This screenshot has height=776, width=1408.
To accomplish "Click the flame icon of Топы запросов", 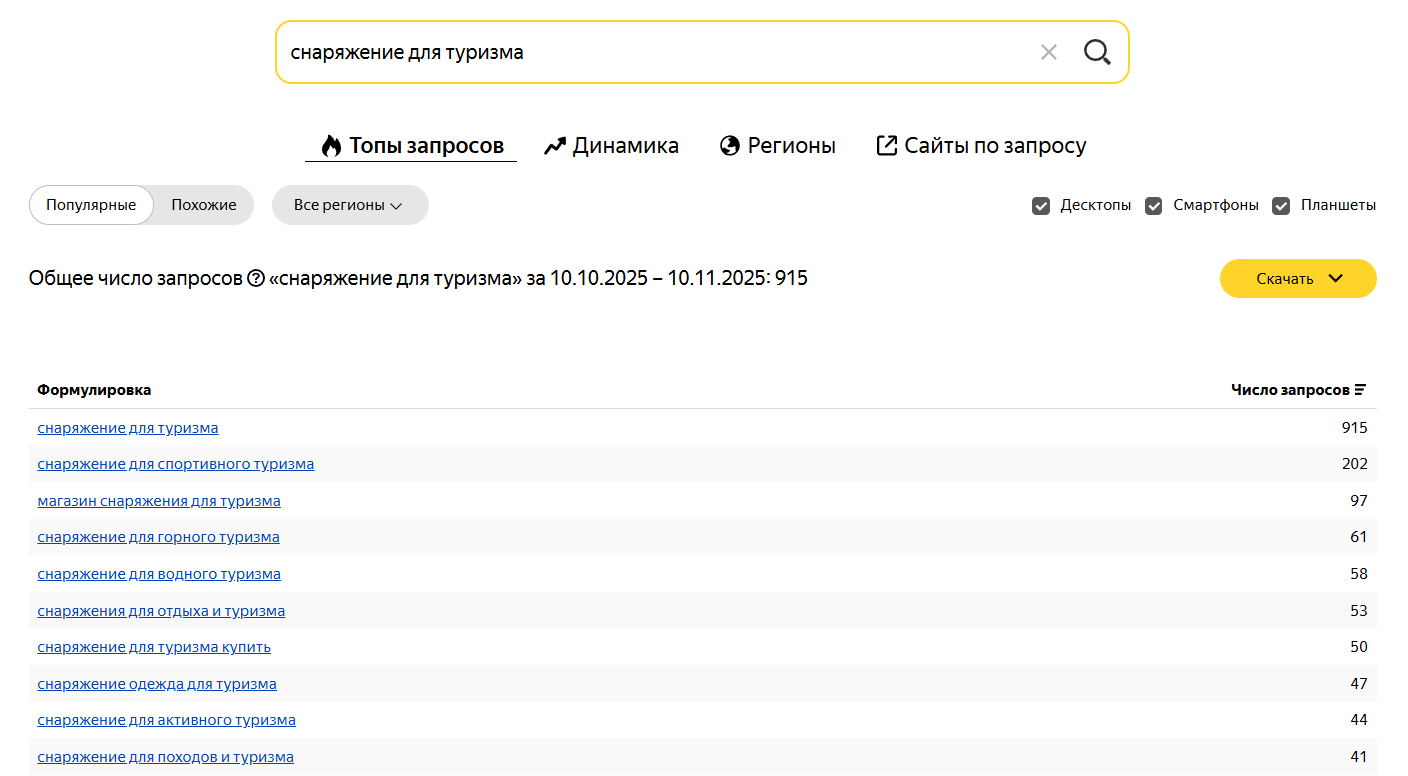I will pos(331,146).
